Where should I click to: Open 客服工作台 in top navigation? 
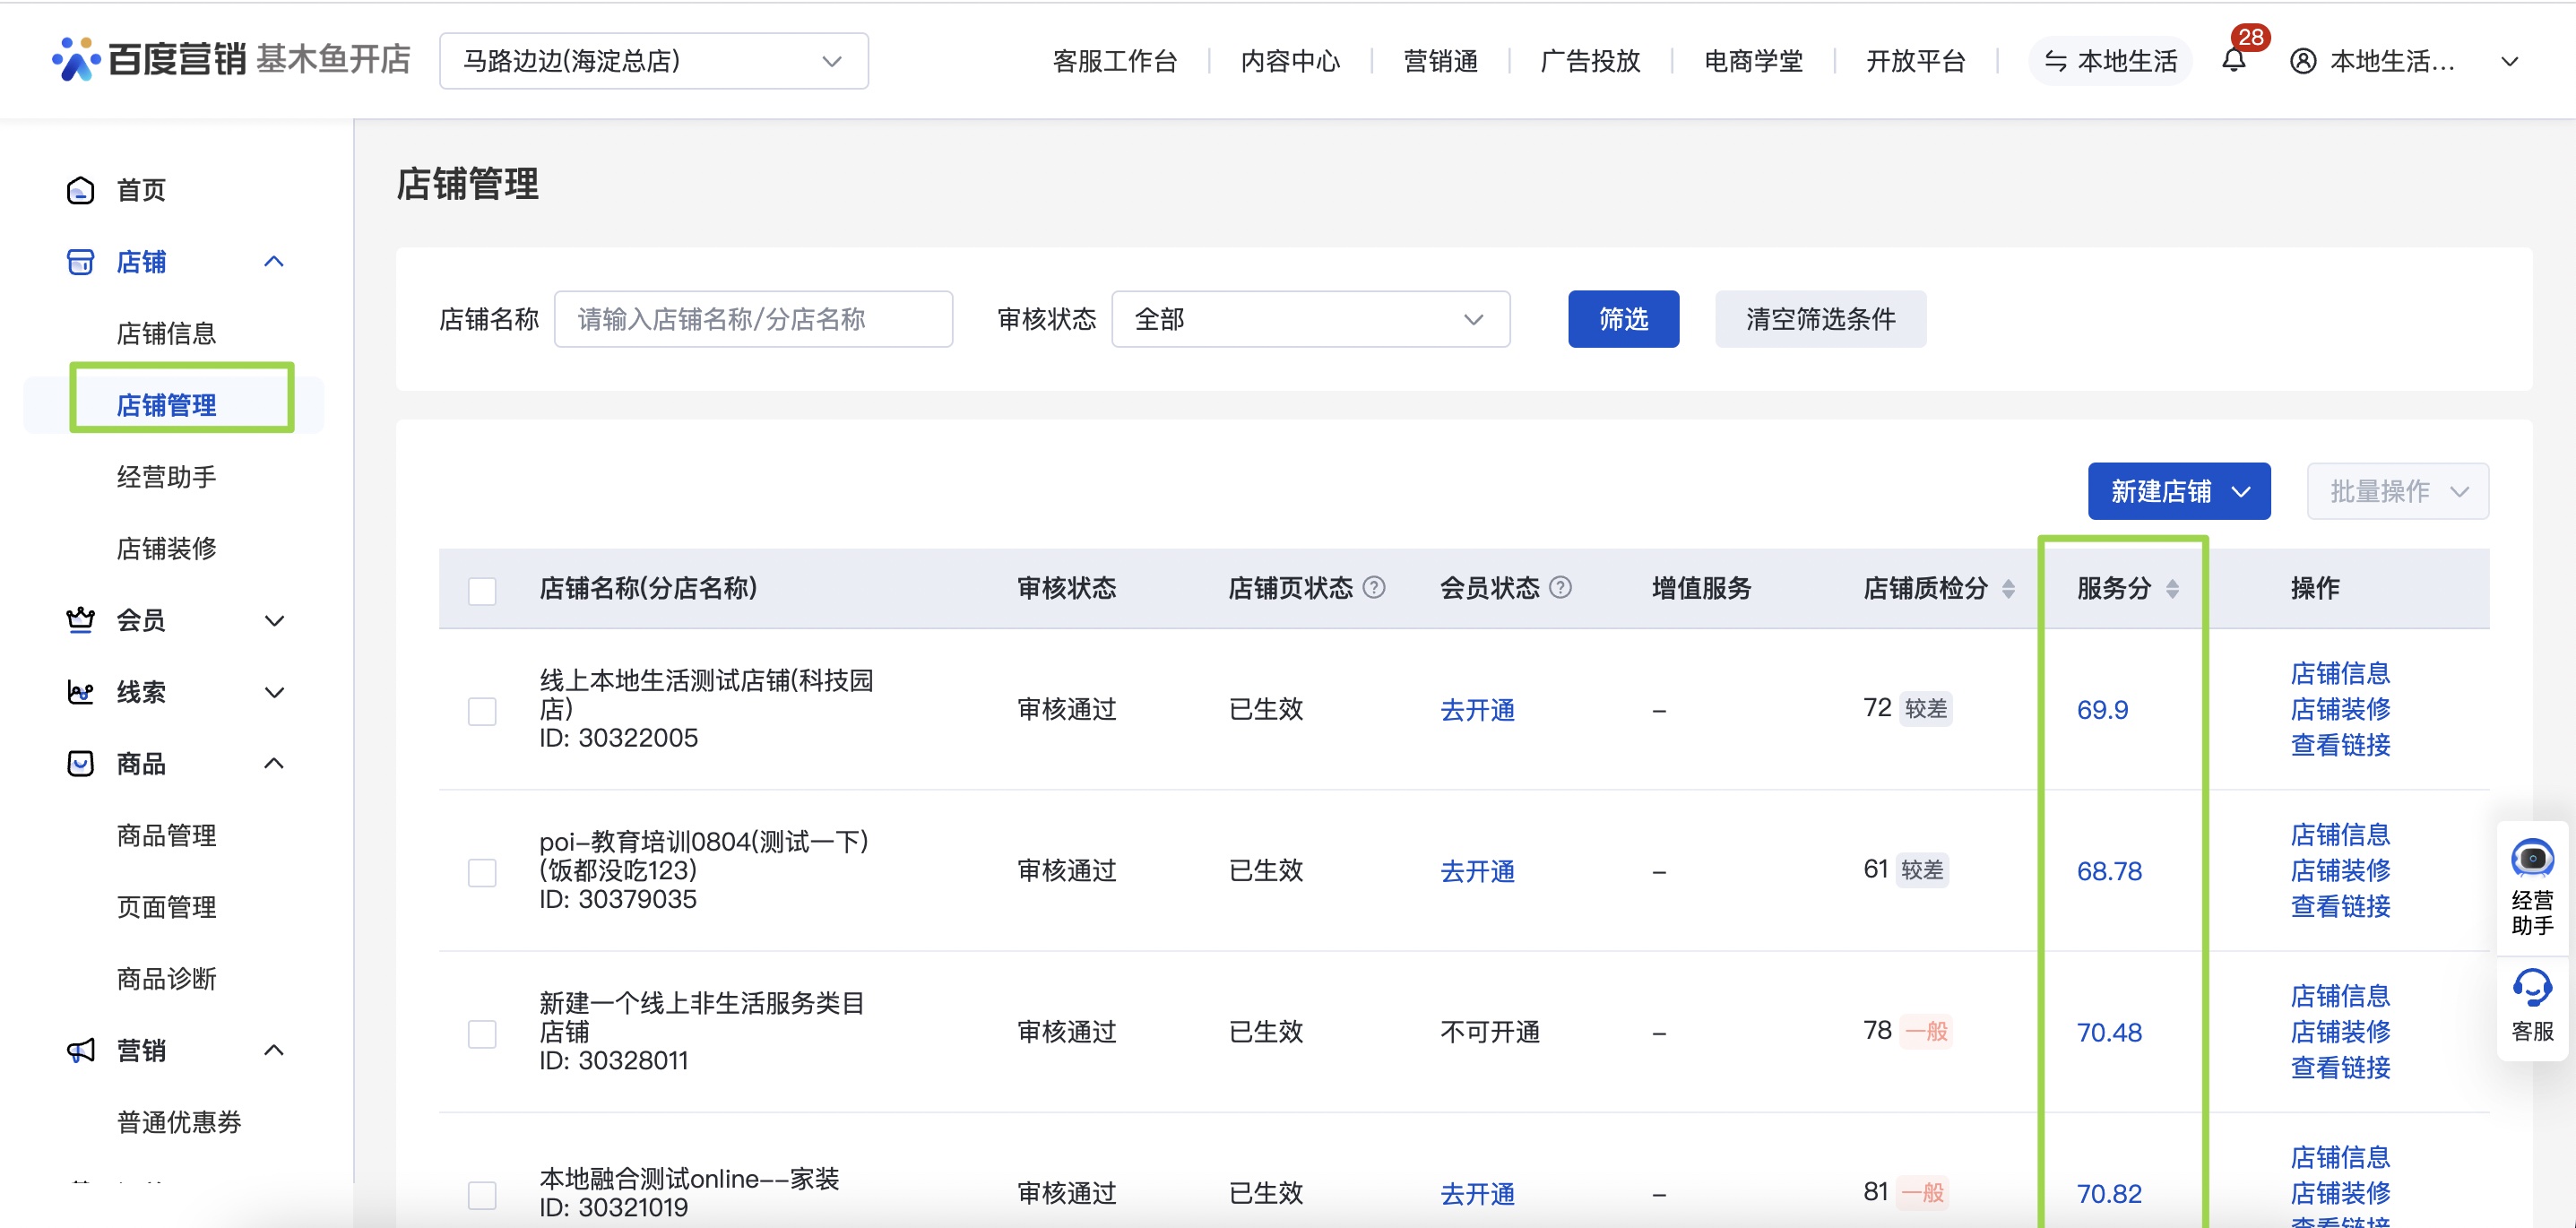click(1114, 61)
